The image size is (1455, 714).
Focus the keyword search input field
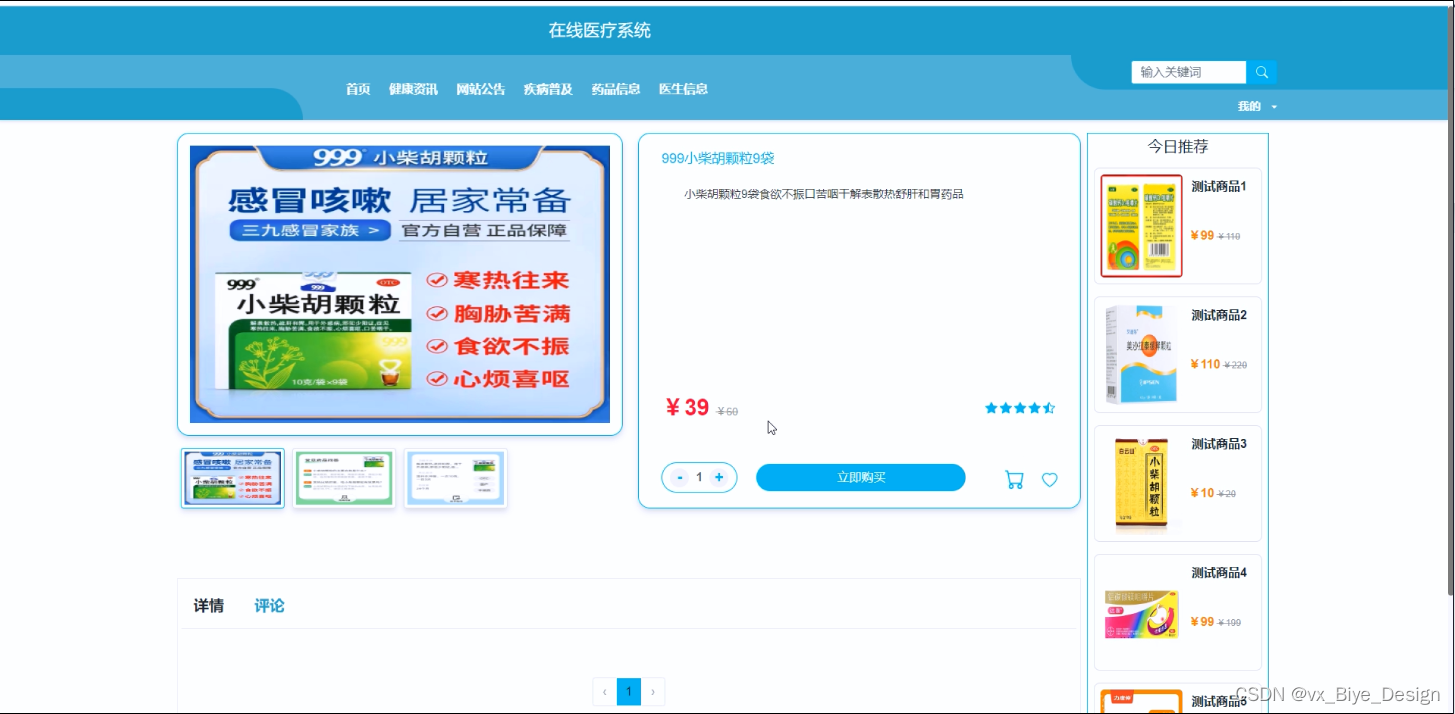[1189, 72]
